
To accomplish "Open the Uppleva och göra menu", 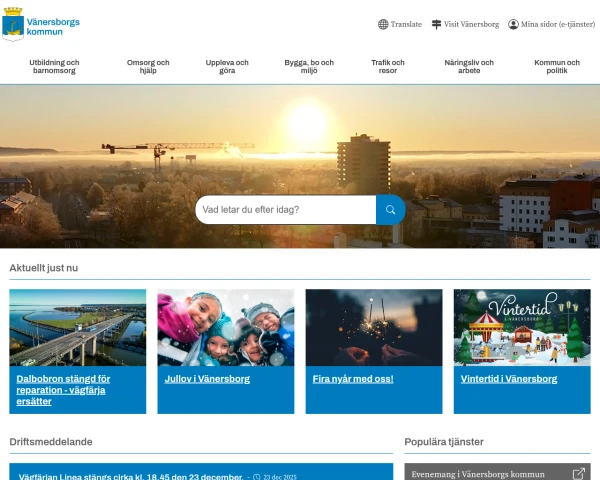I will click(x=227, y=67).
